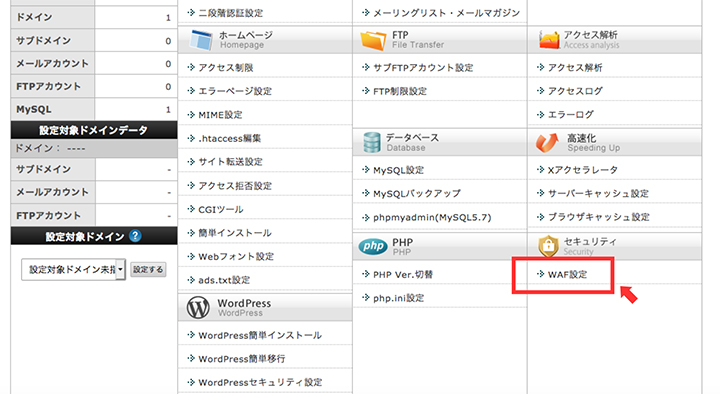This screenshot has height=394, width=720.
Task: Click the 設定対象ドメインデータ header
Action: point(94,130)
